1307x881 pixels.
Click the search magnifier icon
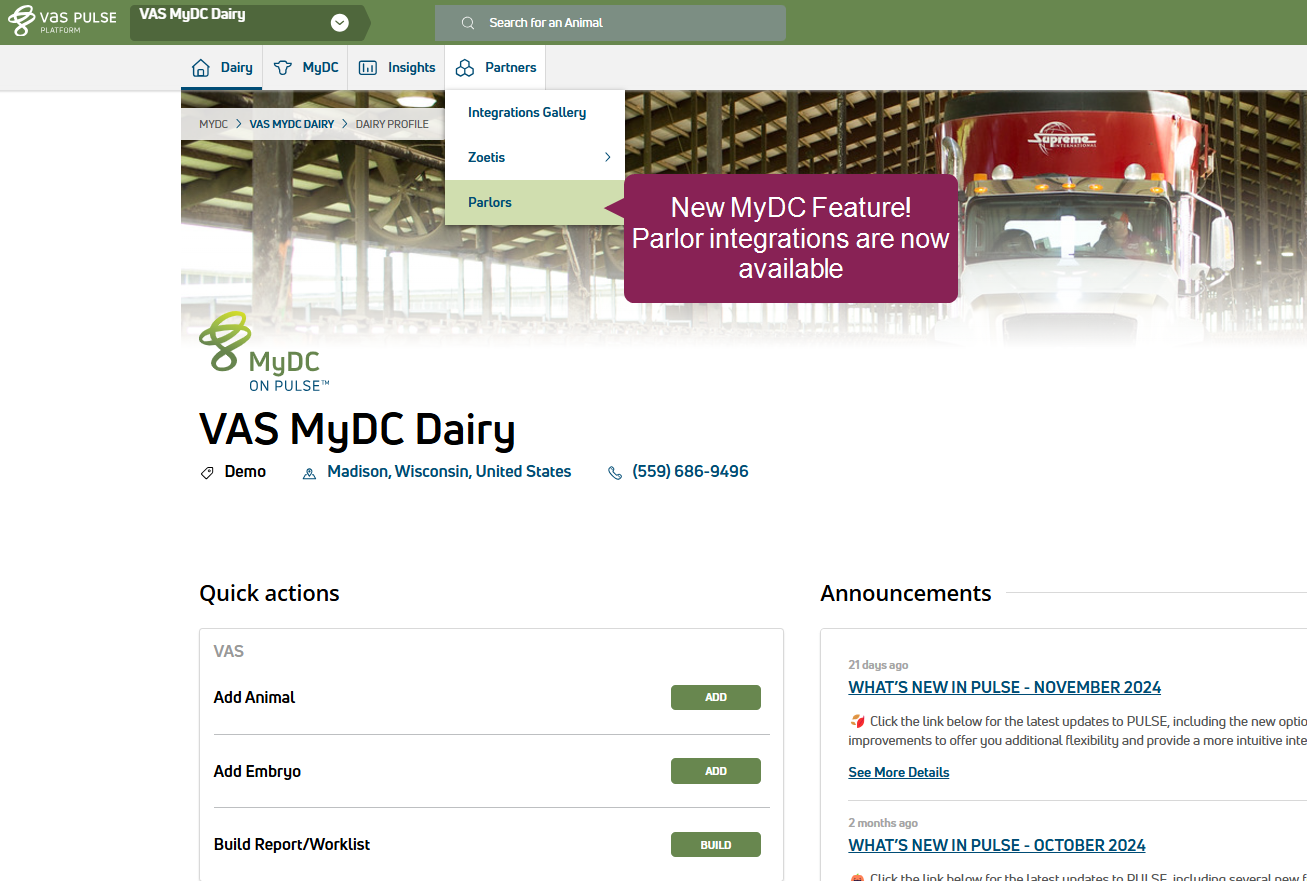(467, 23)
